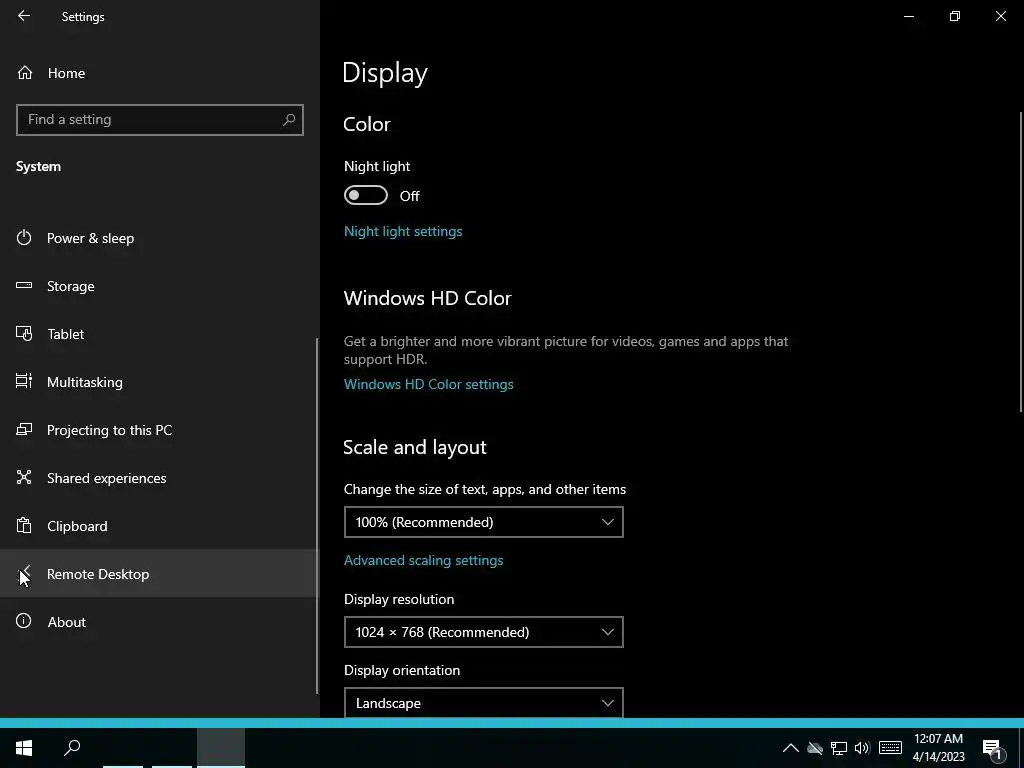
Task: Open taskbar search magnifier
Action: 72,748
